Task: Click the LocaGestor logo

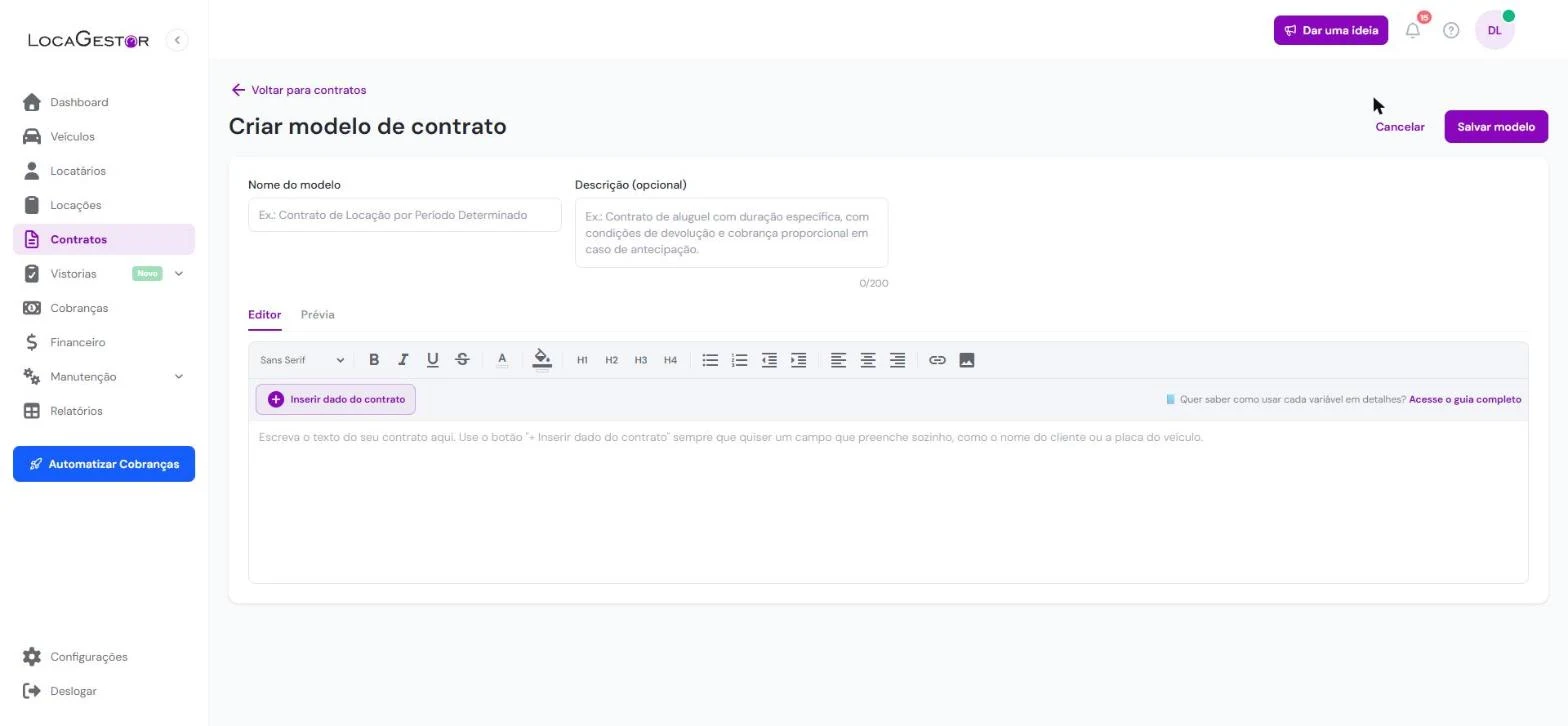Action: coord(89,40)
